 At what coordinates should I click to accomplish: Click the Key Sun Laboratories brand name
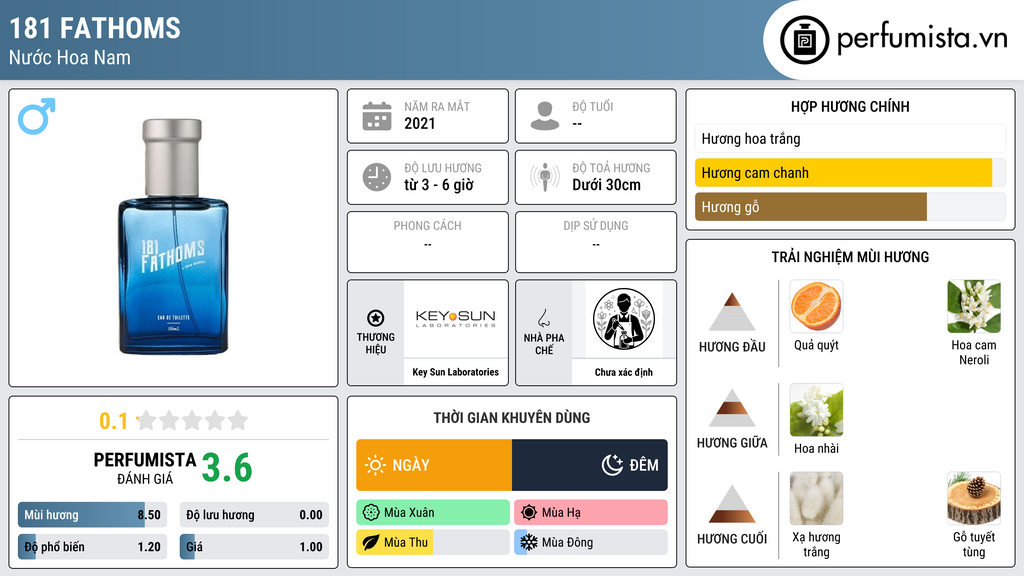click(455, 372)
